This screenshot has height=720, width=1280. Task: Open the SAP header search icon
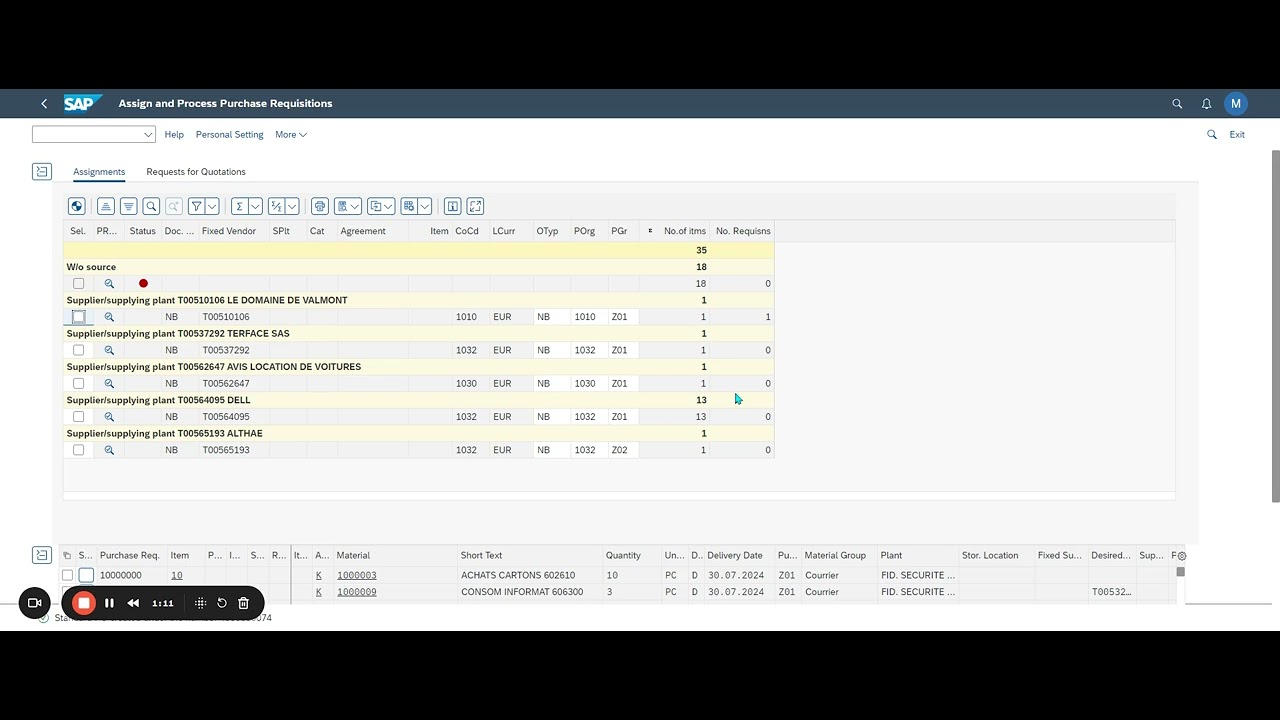click(x=1177, y=103)
